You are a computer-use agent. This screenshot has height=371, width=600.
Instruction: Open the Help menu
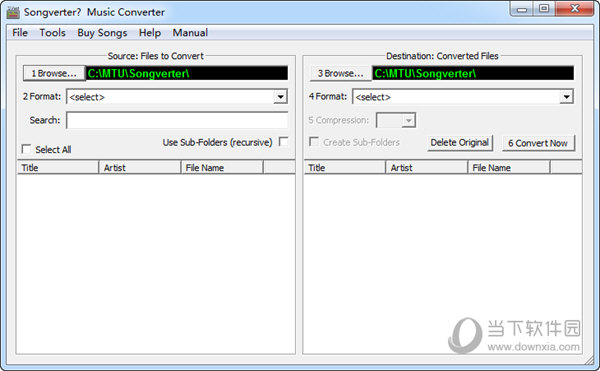[x=150, y=33]
